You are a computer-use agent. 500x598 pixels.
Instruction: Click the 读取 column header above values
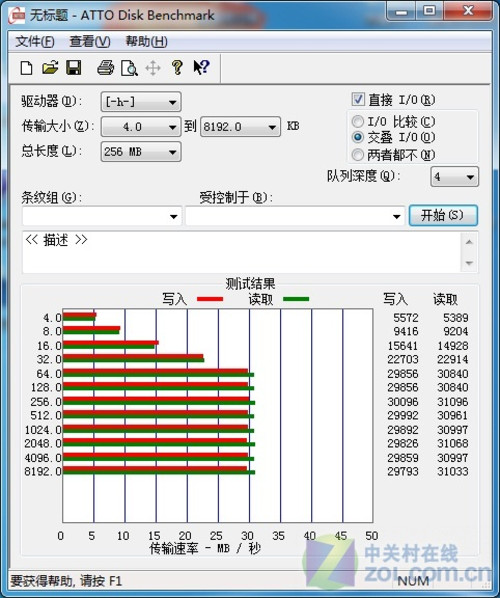click(x=445, y=299)
